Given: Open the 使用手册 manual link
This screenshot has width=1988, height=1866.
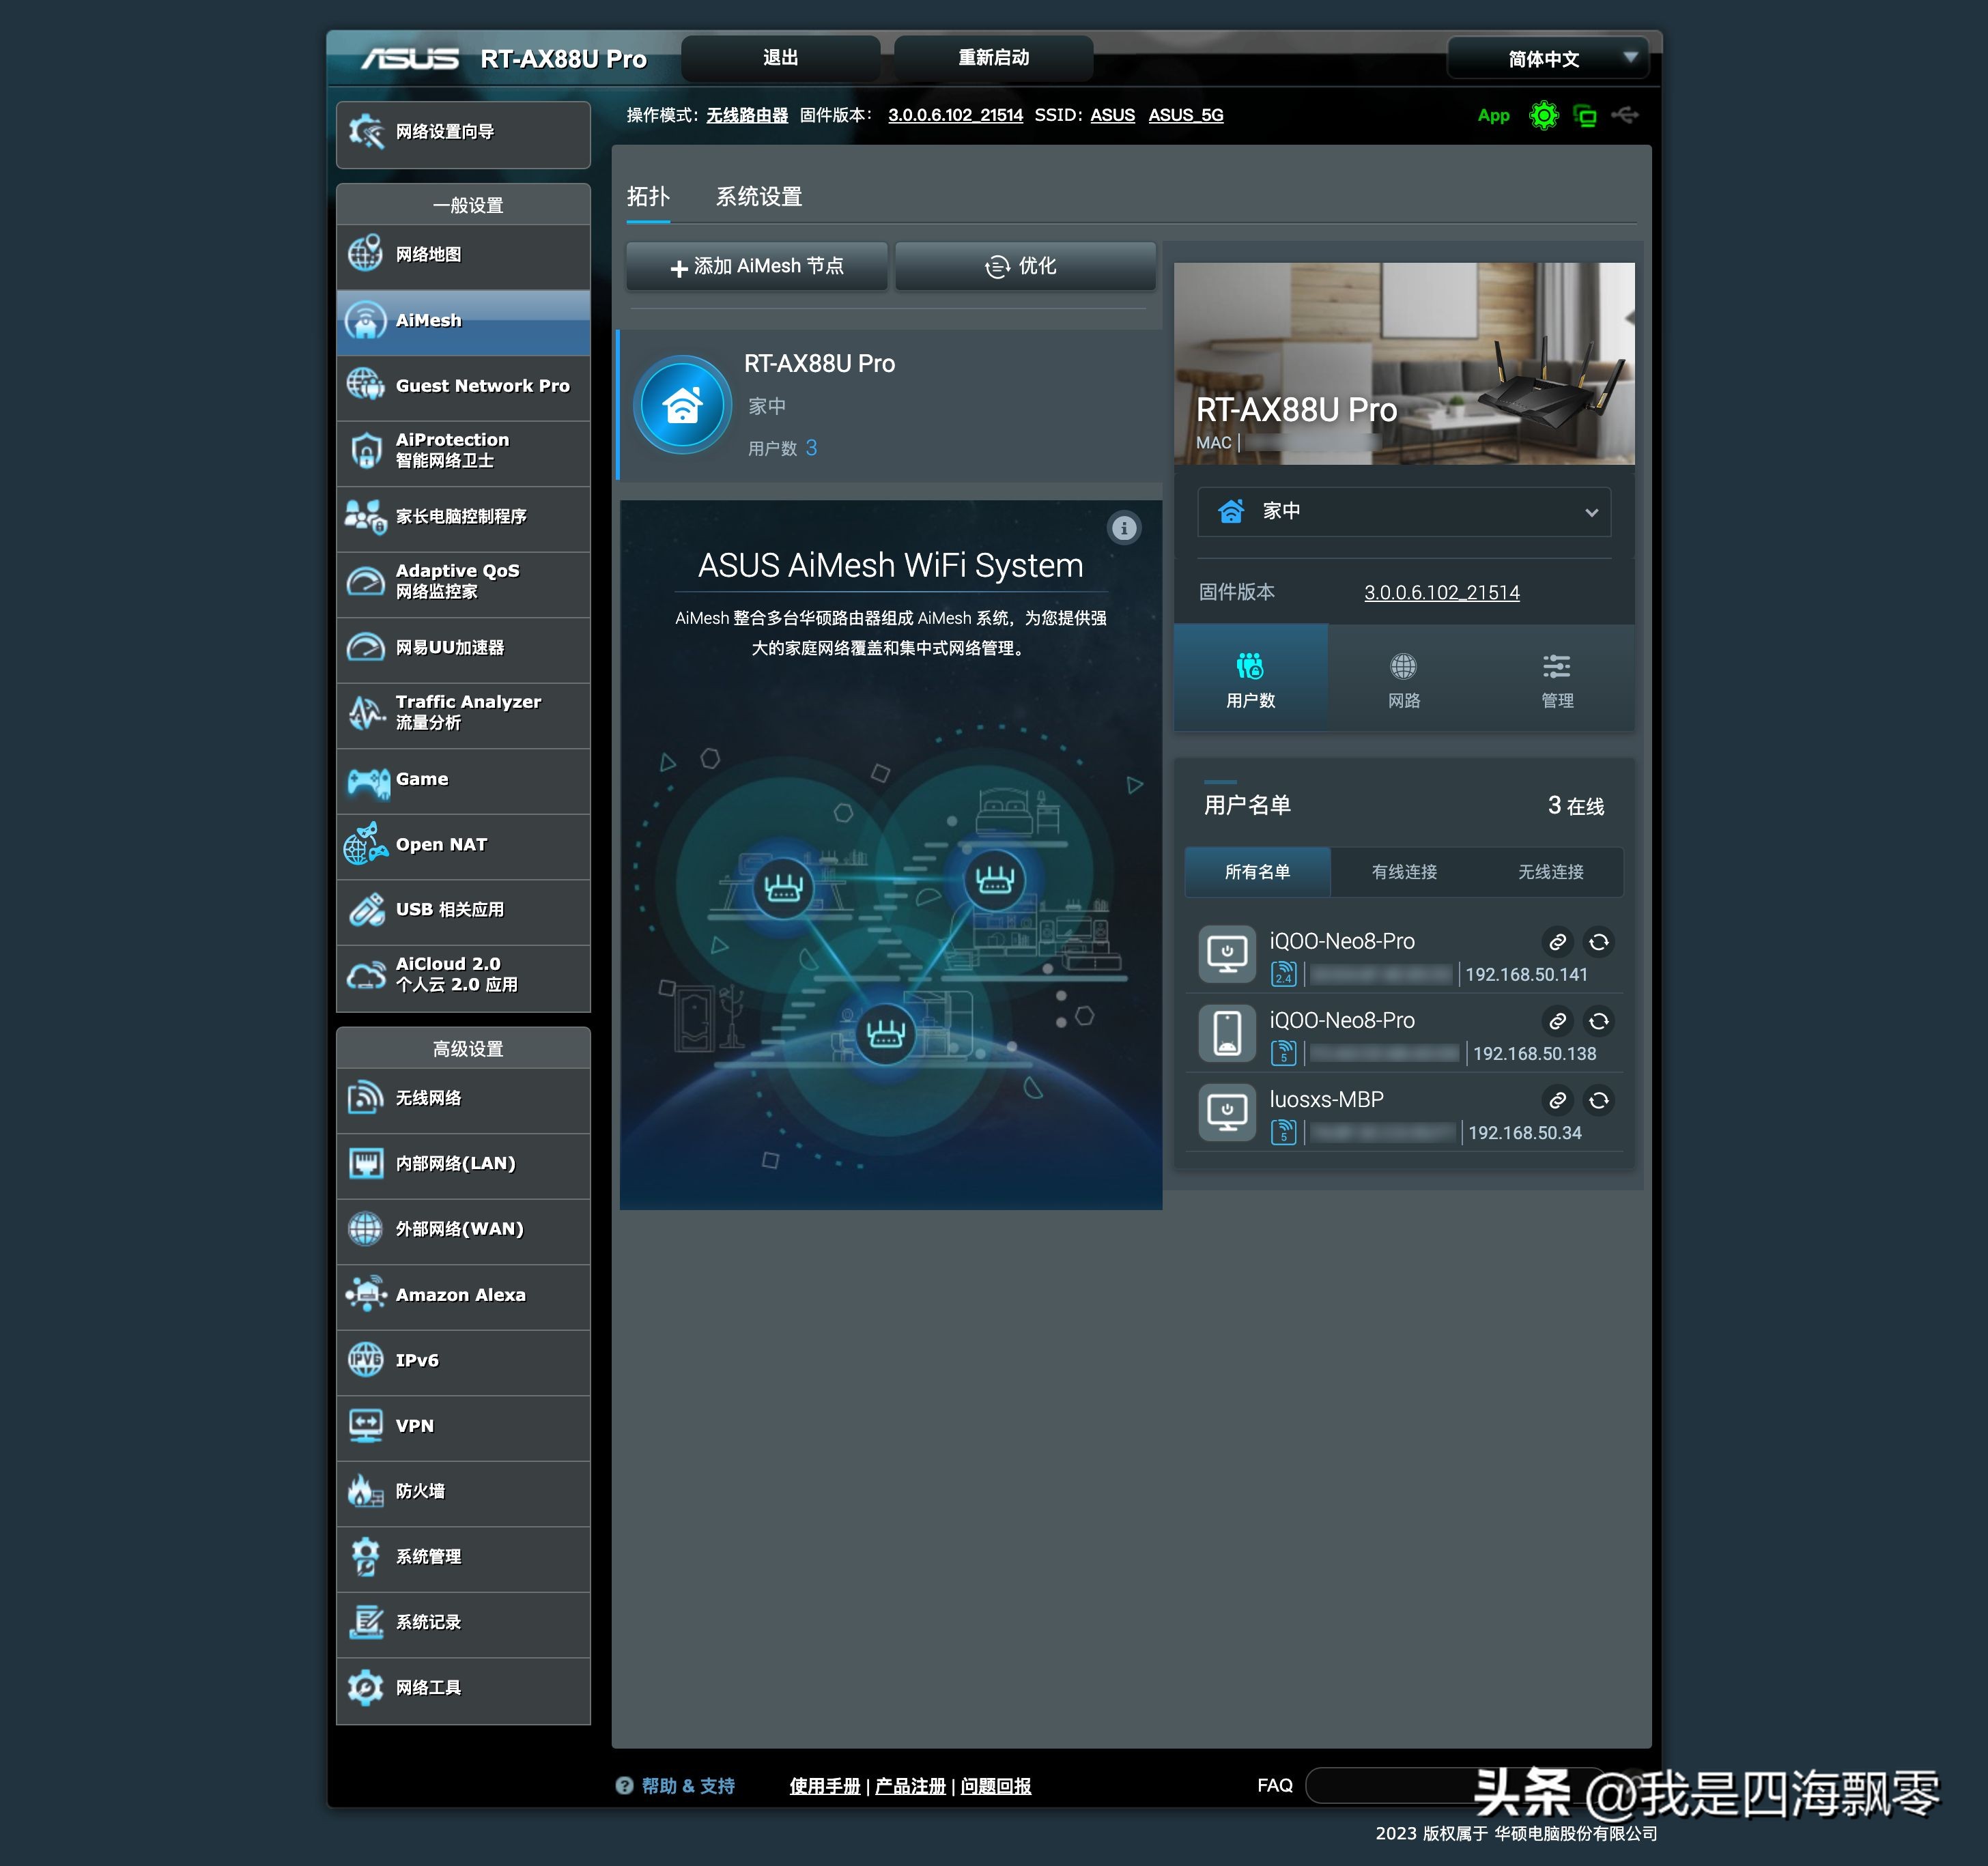Looking at the screenshot, I should (824, 1786).
